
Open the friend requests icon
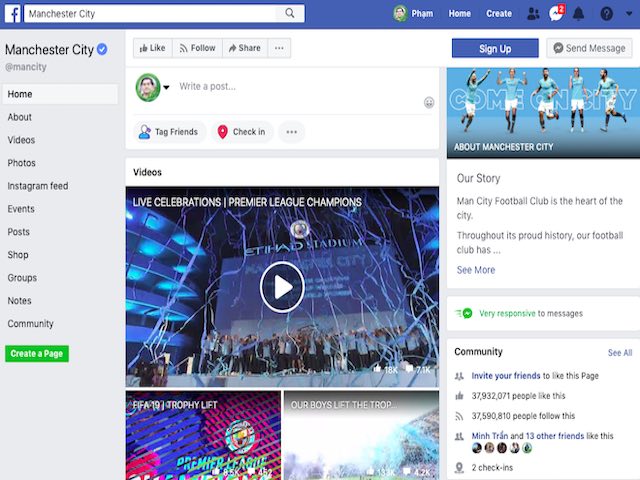click(x=533, y=14)
